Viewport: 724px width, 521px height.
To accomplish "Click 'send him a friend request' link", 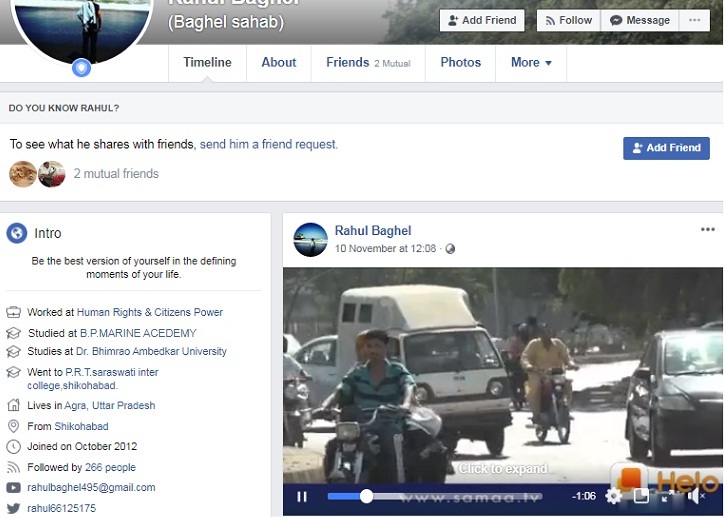I will click(x=268, y=144).
